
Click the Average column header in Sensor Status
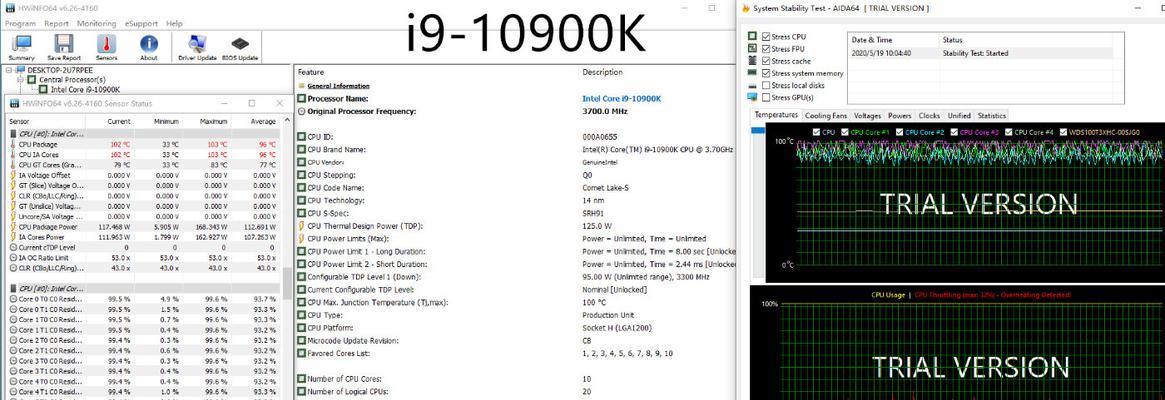pos(256,121)
